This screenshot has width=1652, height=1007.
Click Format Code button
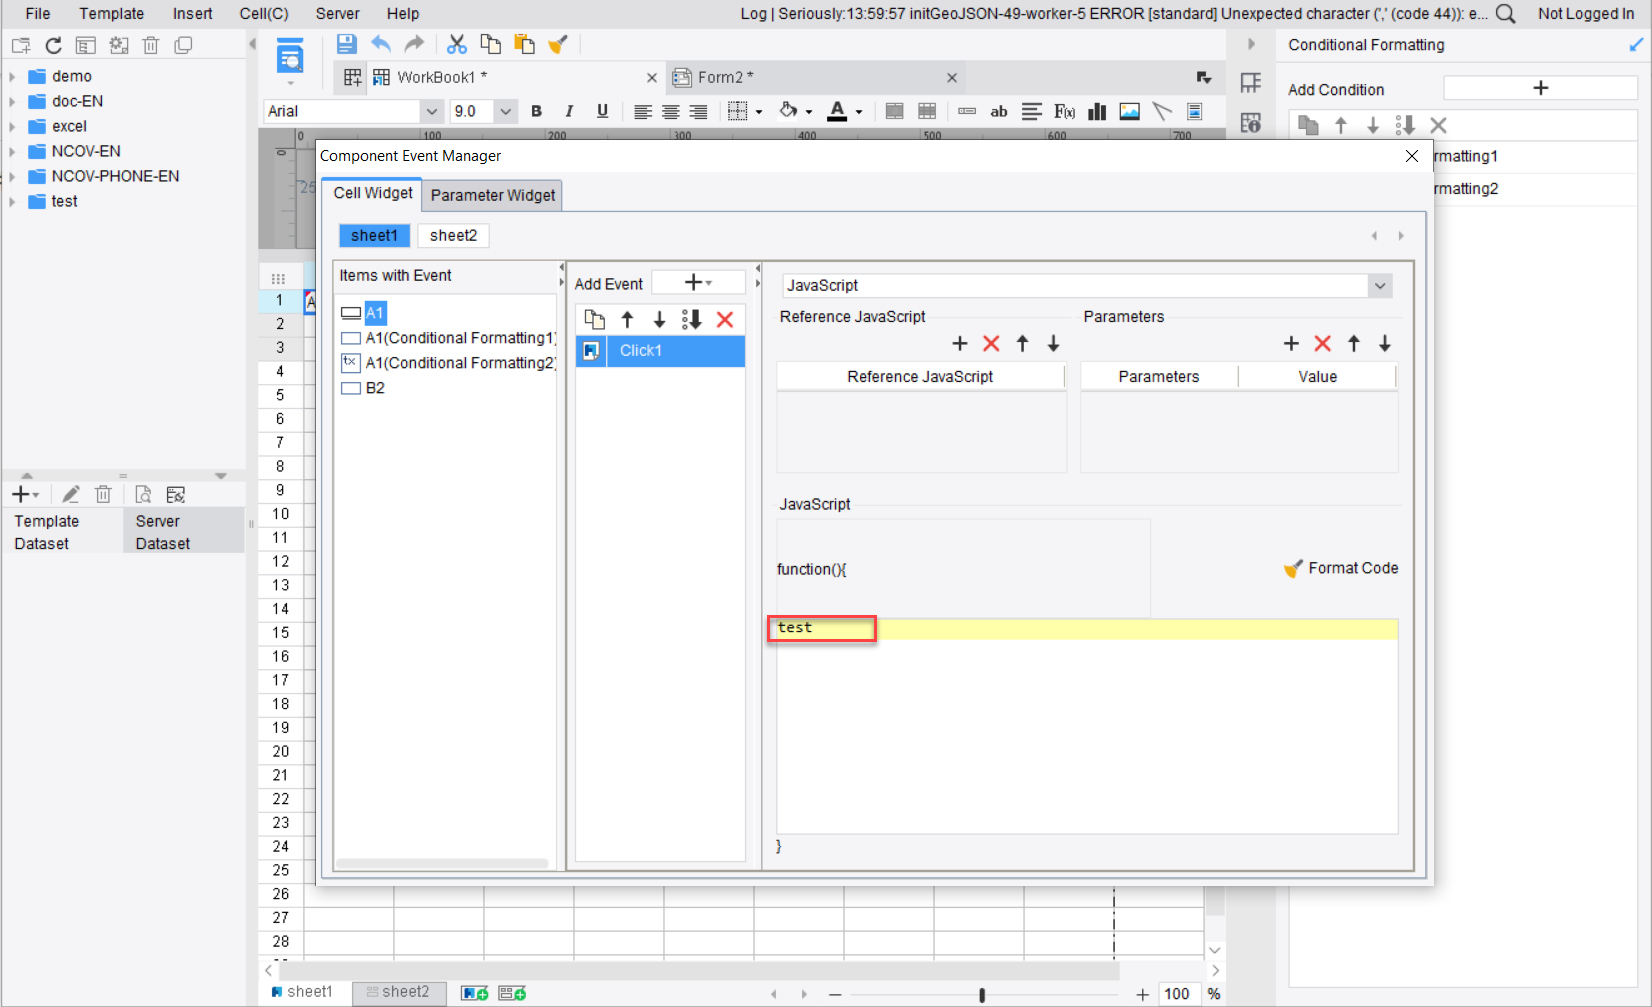(x=1341, y=568)
